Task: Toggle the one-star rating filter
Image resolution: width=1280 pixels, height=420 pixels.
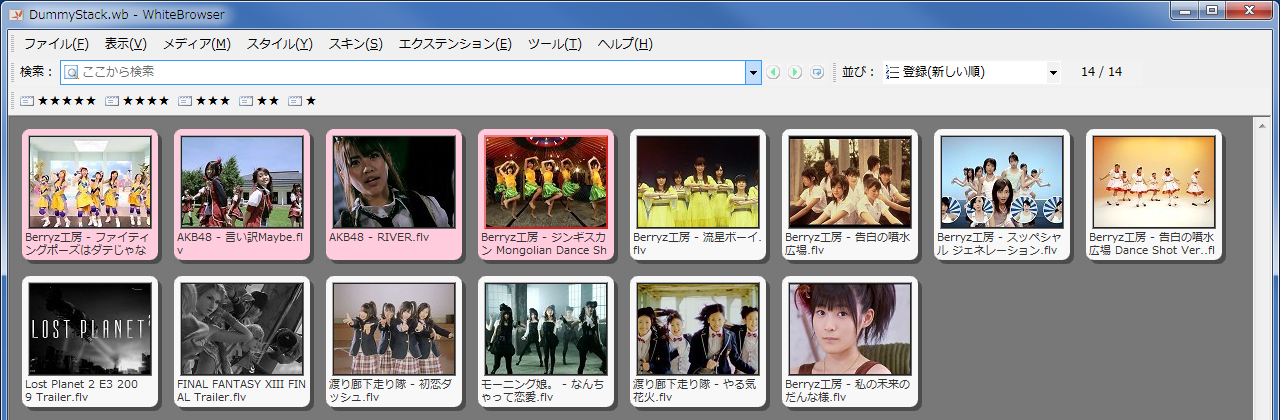Action: [302, 101]
